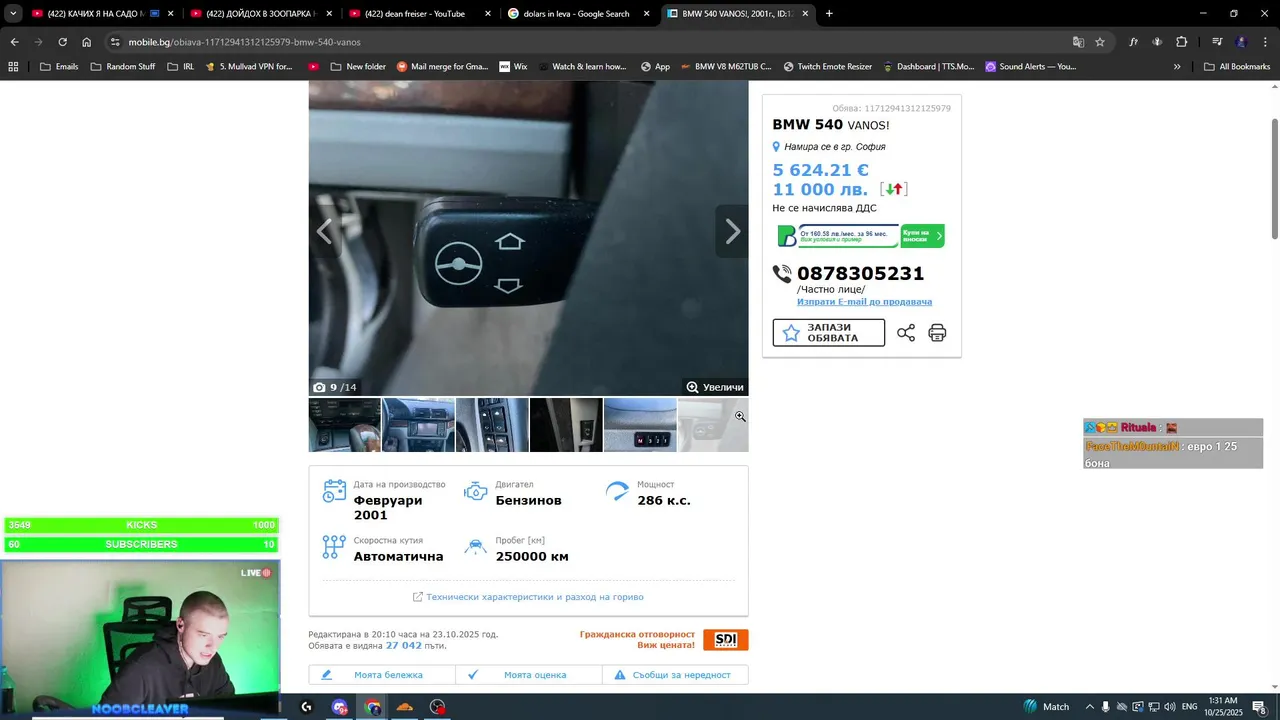Click the Увеличи enlarge photo button
The image size is (1280, 720).
pos(715,387)
